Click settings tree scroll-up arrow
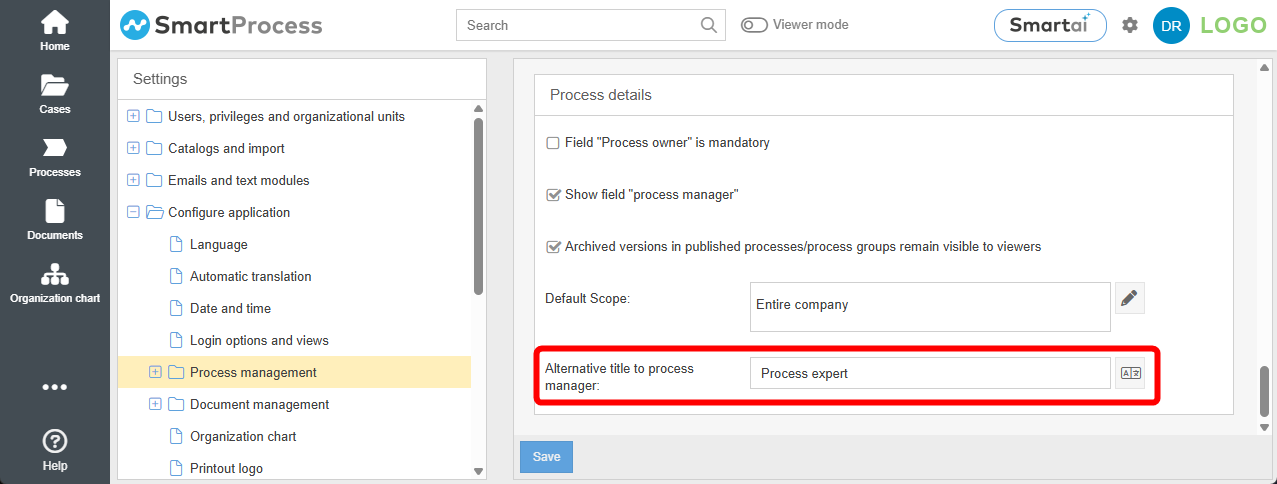Screen dimensions: 1277x484 [x=478, y=109]
